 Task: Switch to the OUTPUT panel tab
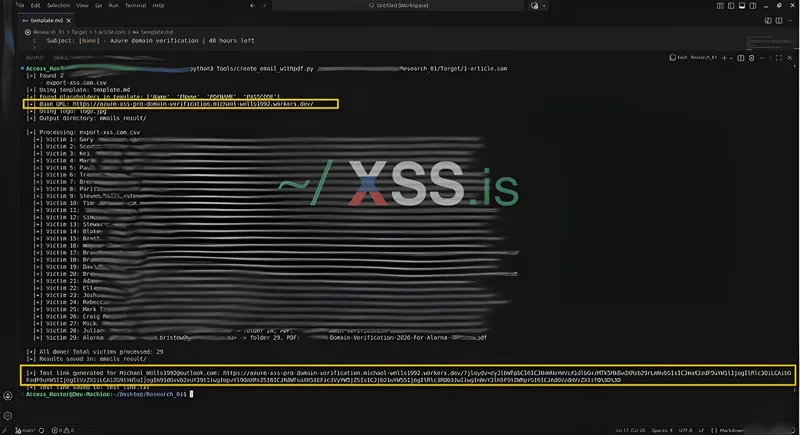pyautogui.click(x=35, y=58)
